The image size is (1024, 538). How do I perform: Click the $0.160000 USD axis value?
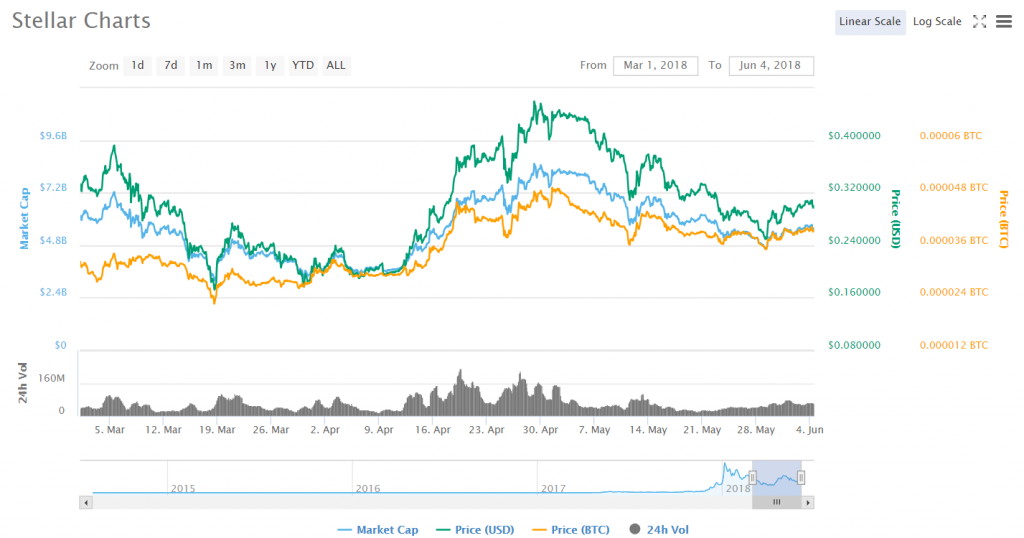coord(854,293)
